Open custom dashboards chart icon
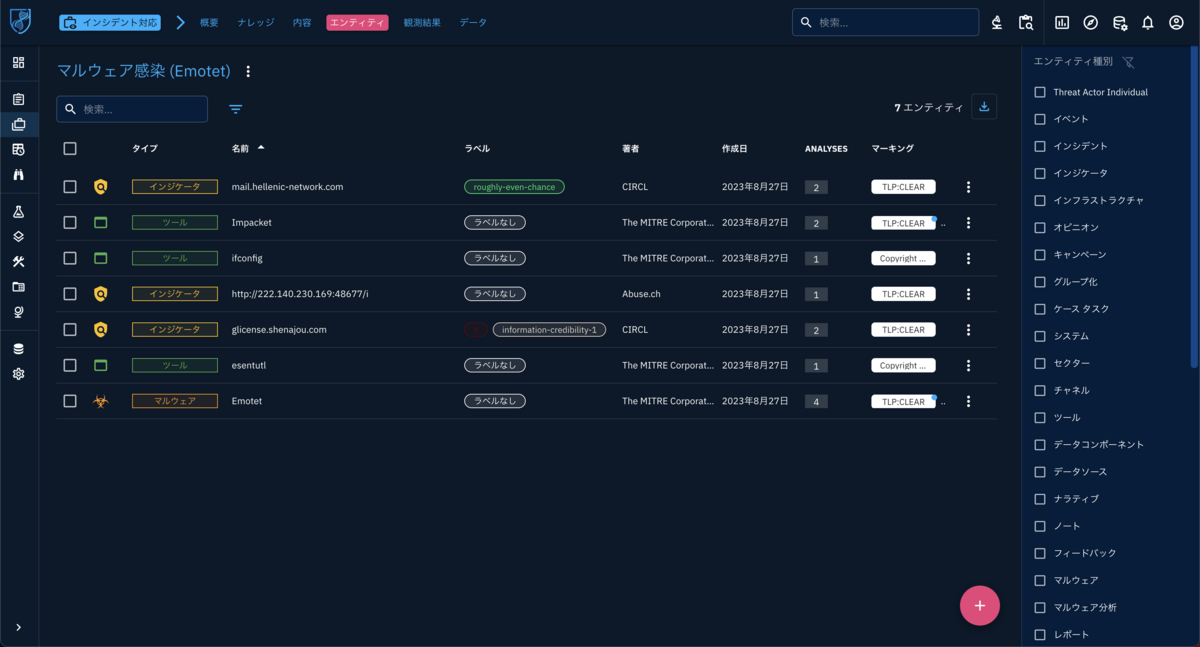The height and width of the screenshot is (647, 1200). click(x=1062, y=22)
